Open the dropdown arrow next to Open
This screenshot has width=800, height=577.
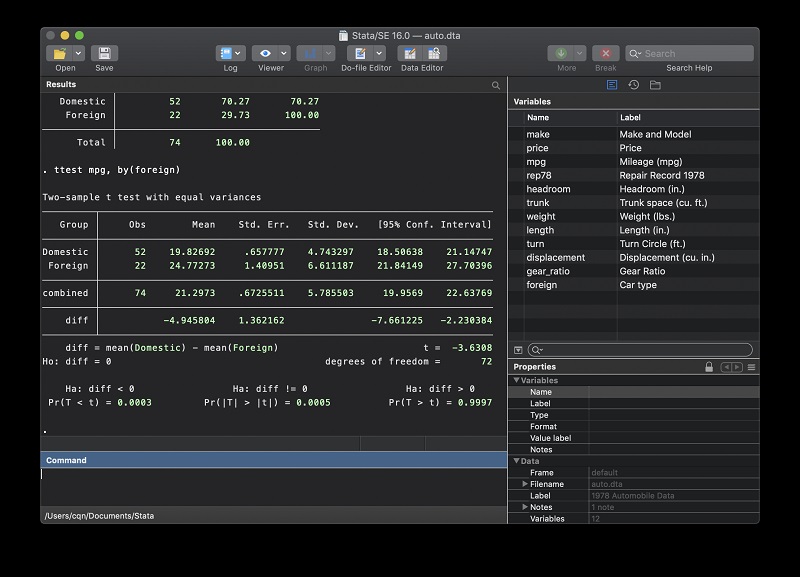point(76,53)
